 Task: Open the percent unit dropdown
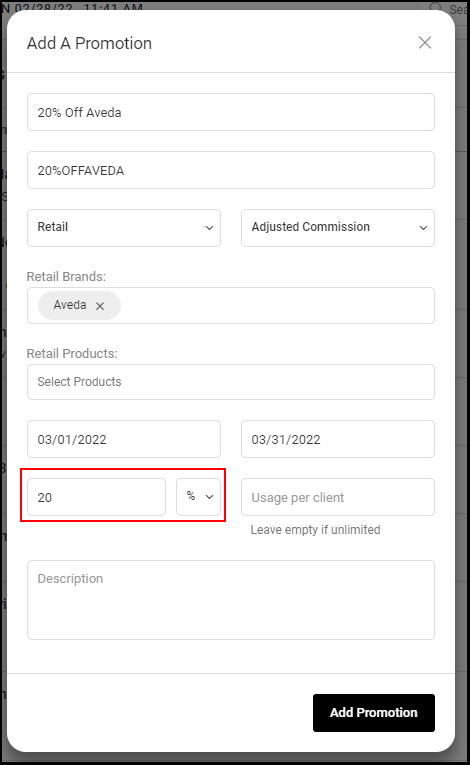(x=198, y=497)
